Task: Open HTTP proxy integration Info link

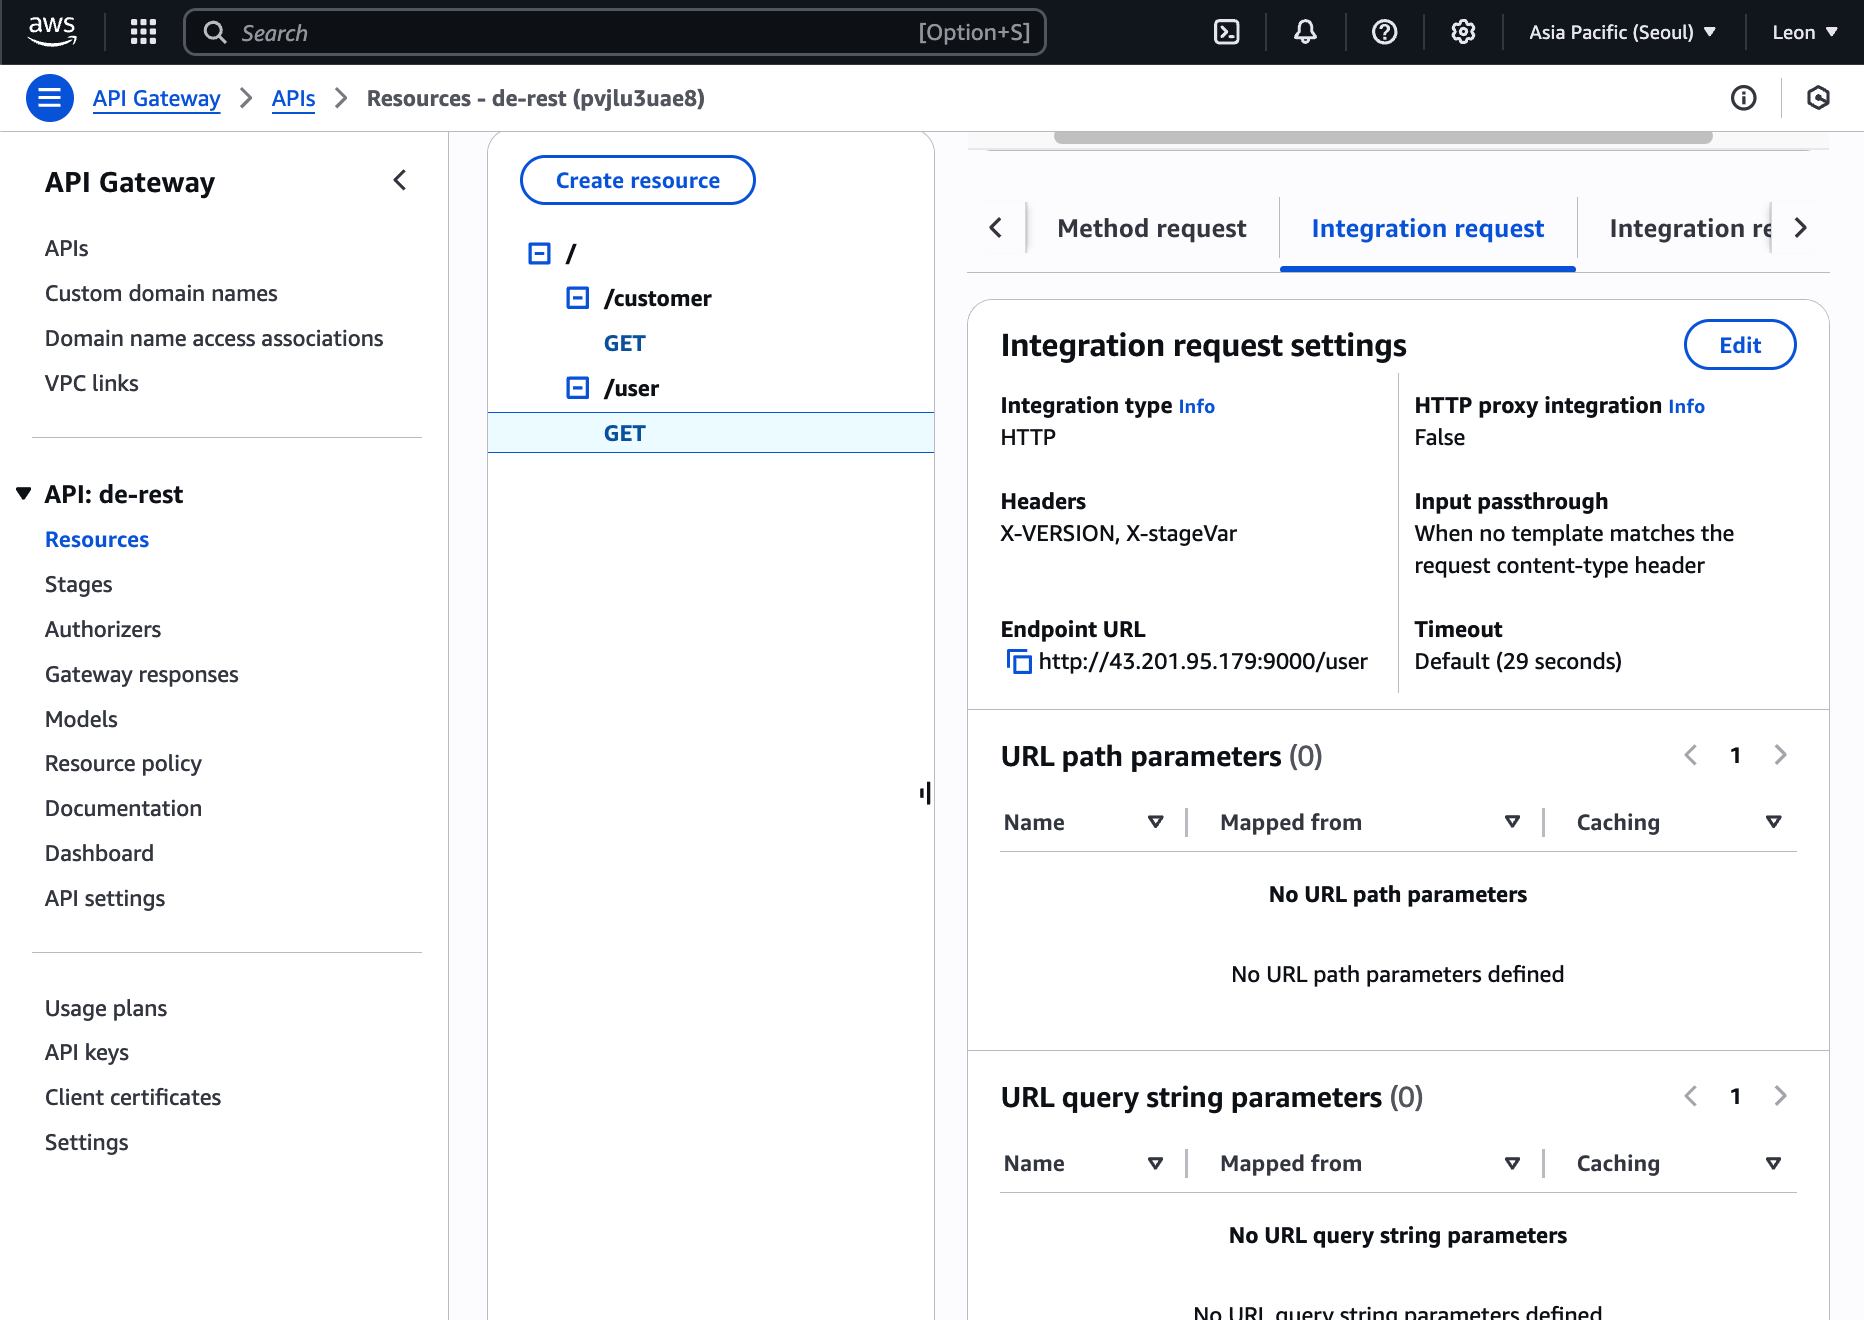Action: tap(1686, 406)
